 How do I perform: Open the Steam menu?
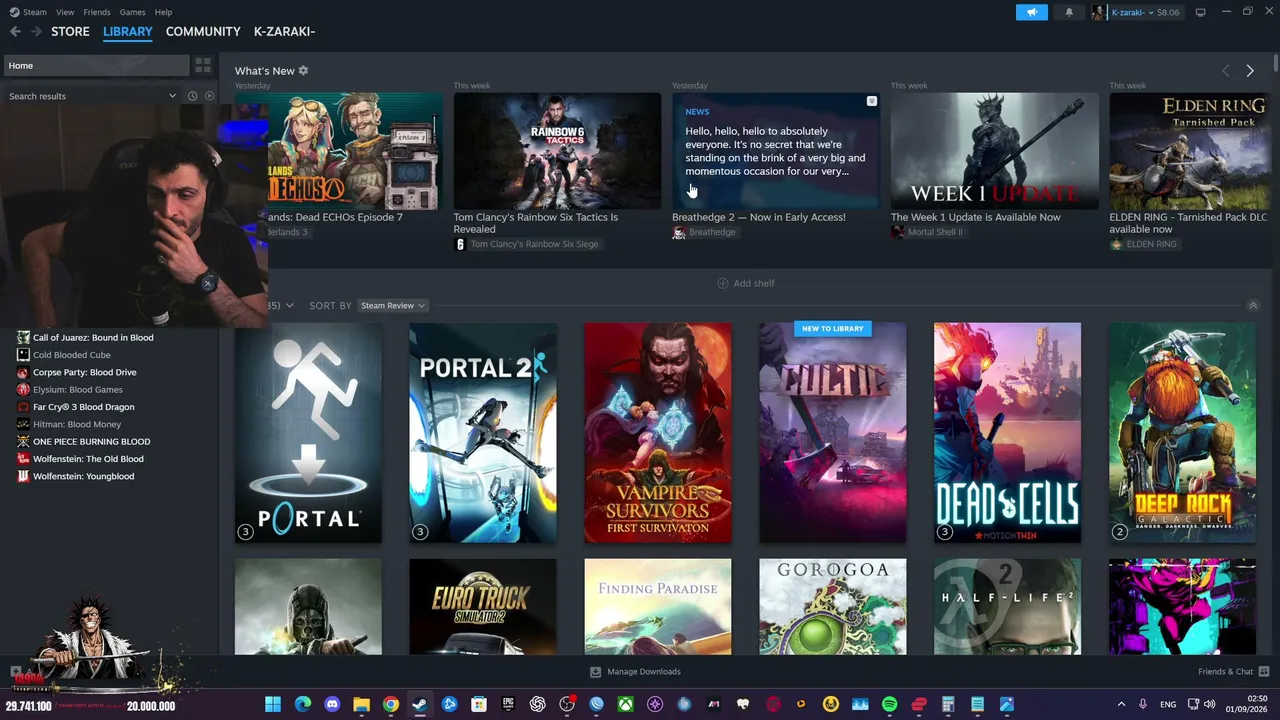[29, 12]
